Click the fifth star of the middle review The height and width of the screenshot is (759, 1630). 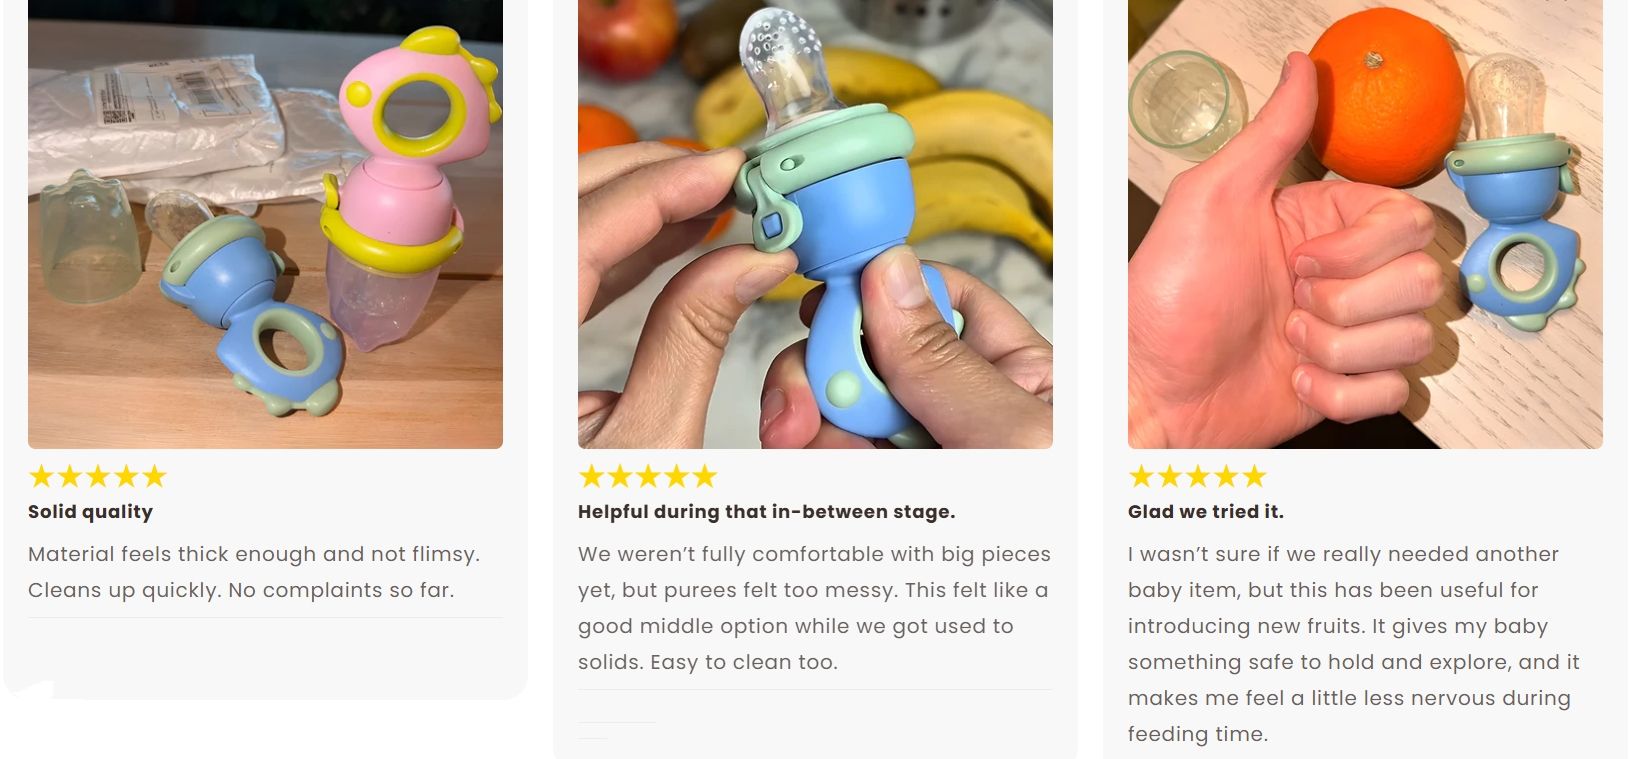click(x=704, y=476)
